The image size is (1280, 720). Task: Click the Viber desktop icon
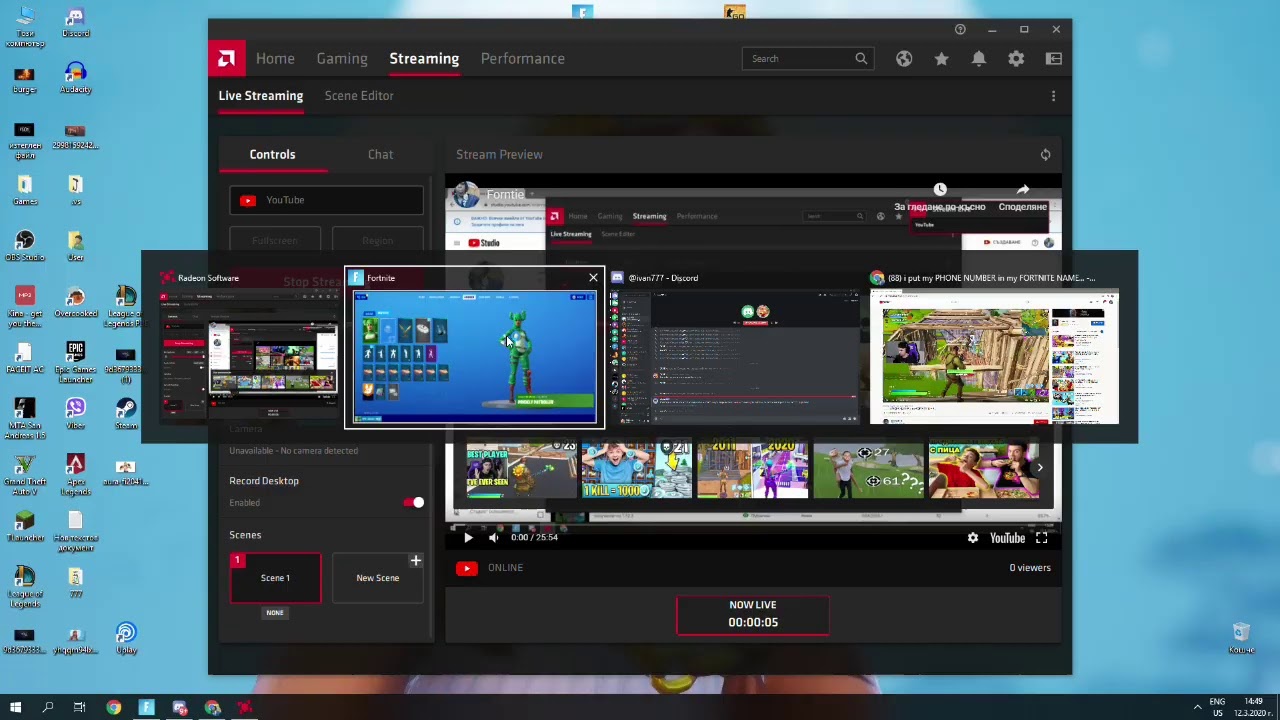click(x=75, y=414)
